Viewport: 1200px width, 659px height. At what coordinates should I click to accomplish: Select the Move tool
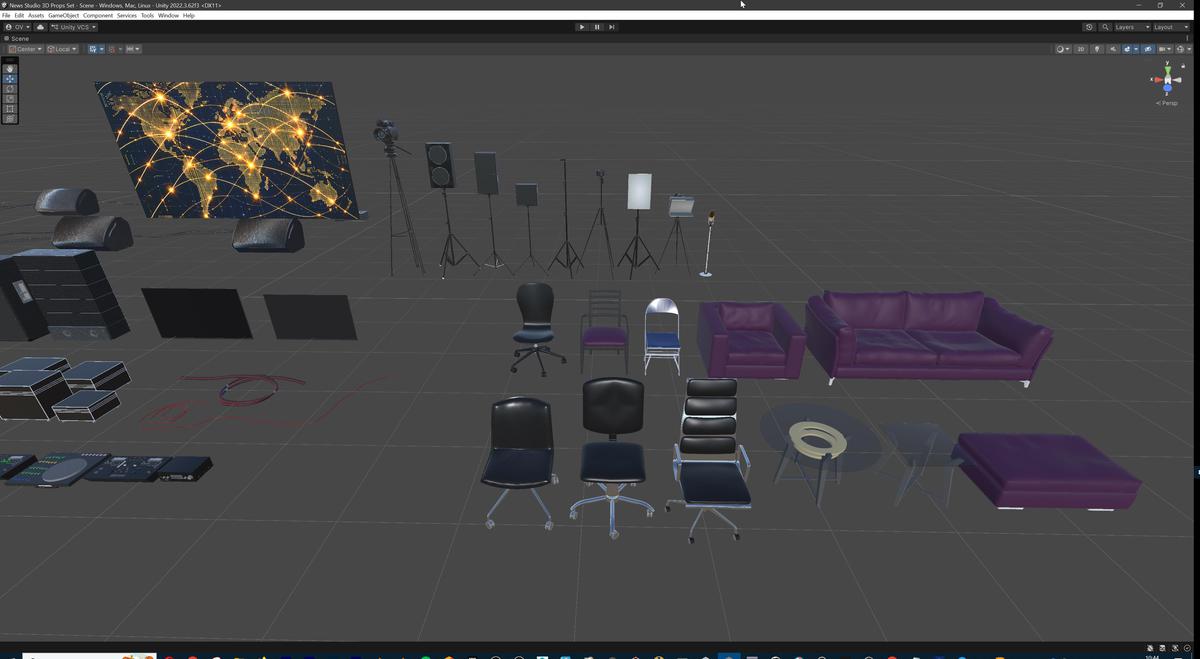tap(10, 79)
